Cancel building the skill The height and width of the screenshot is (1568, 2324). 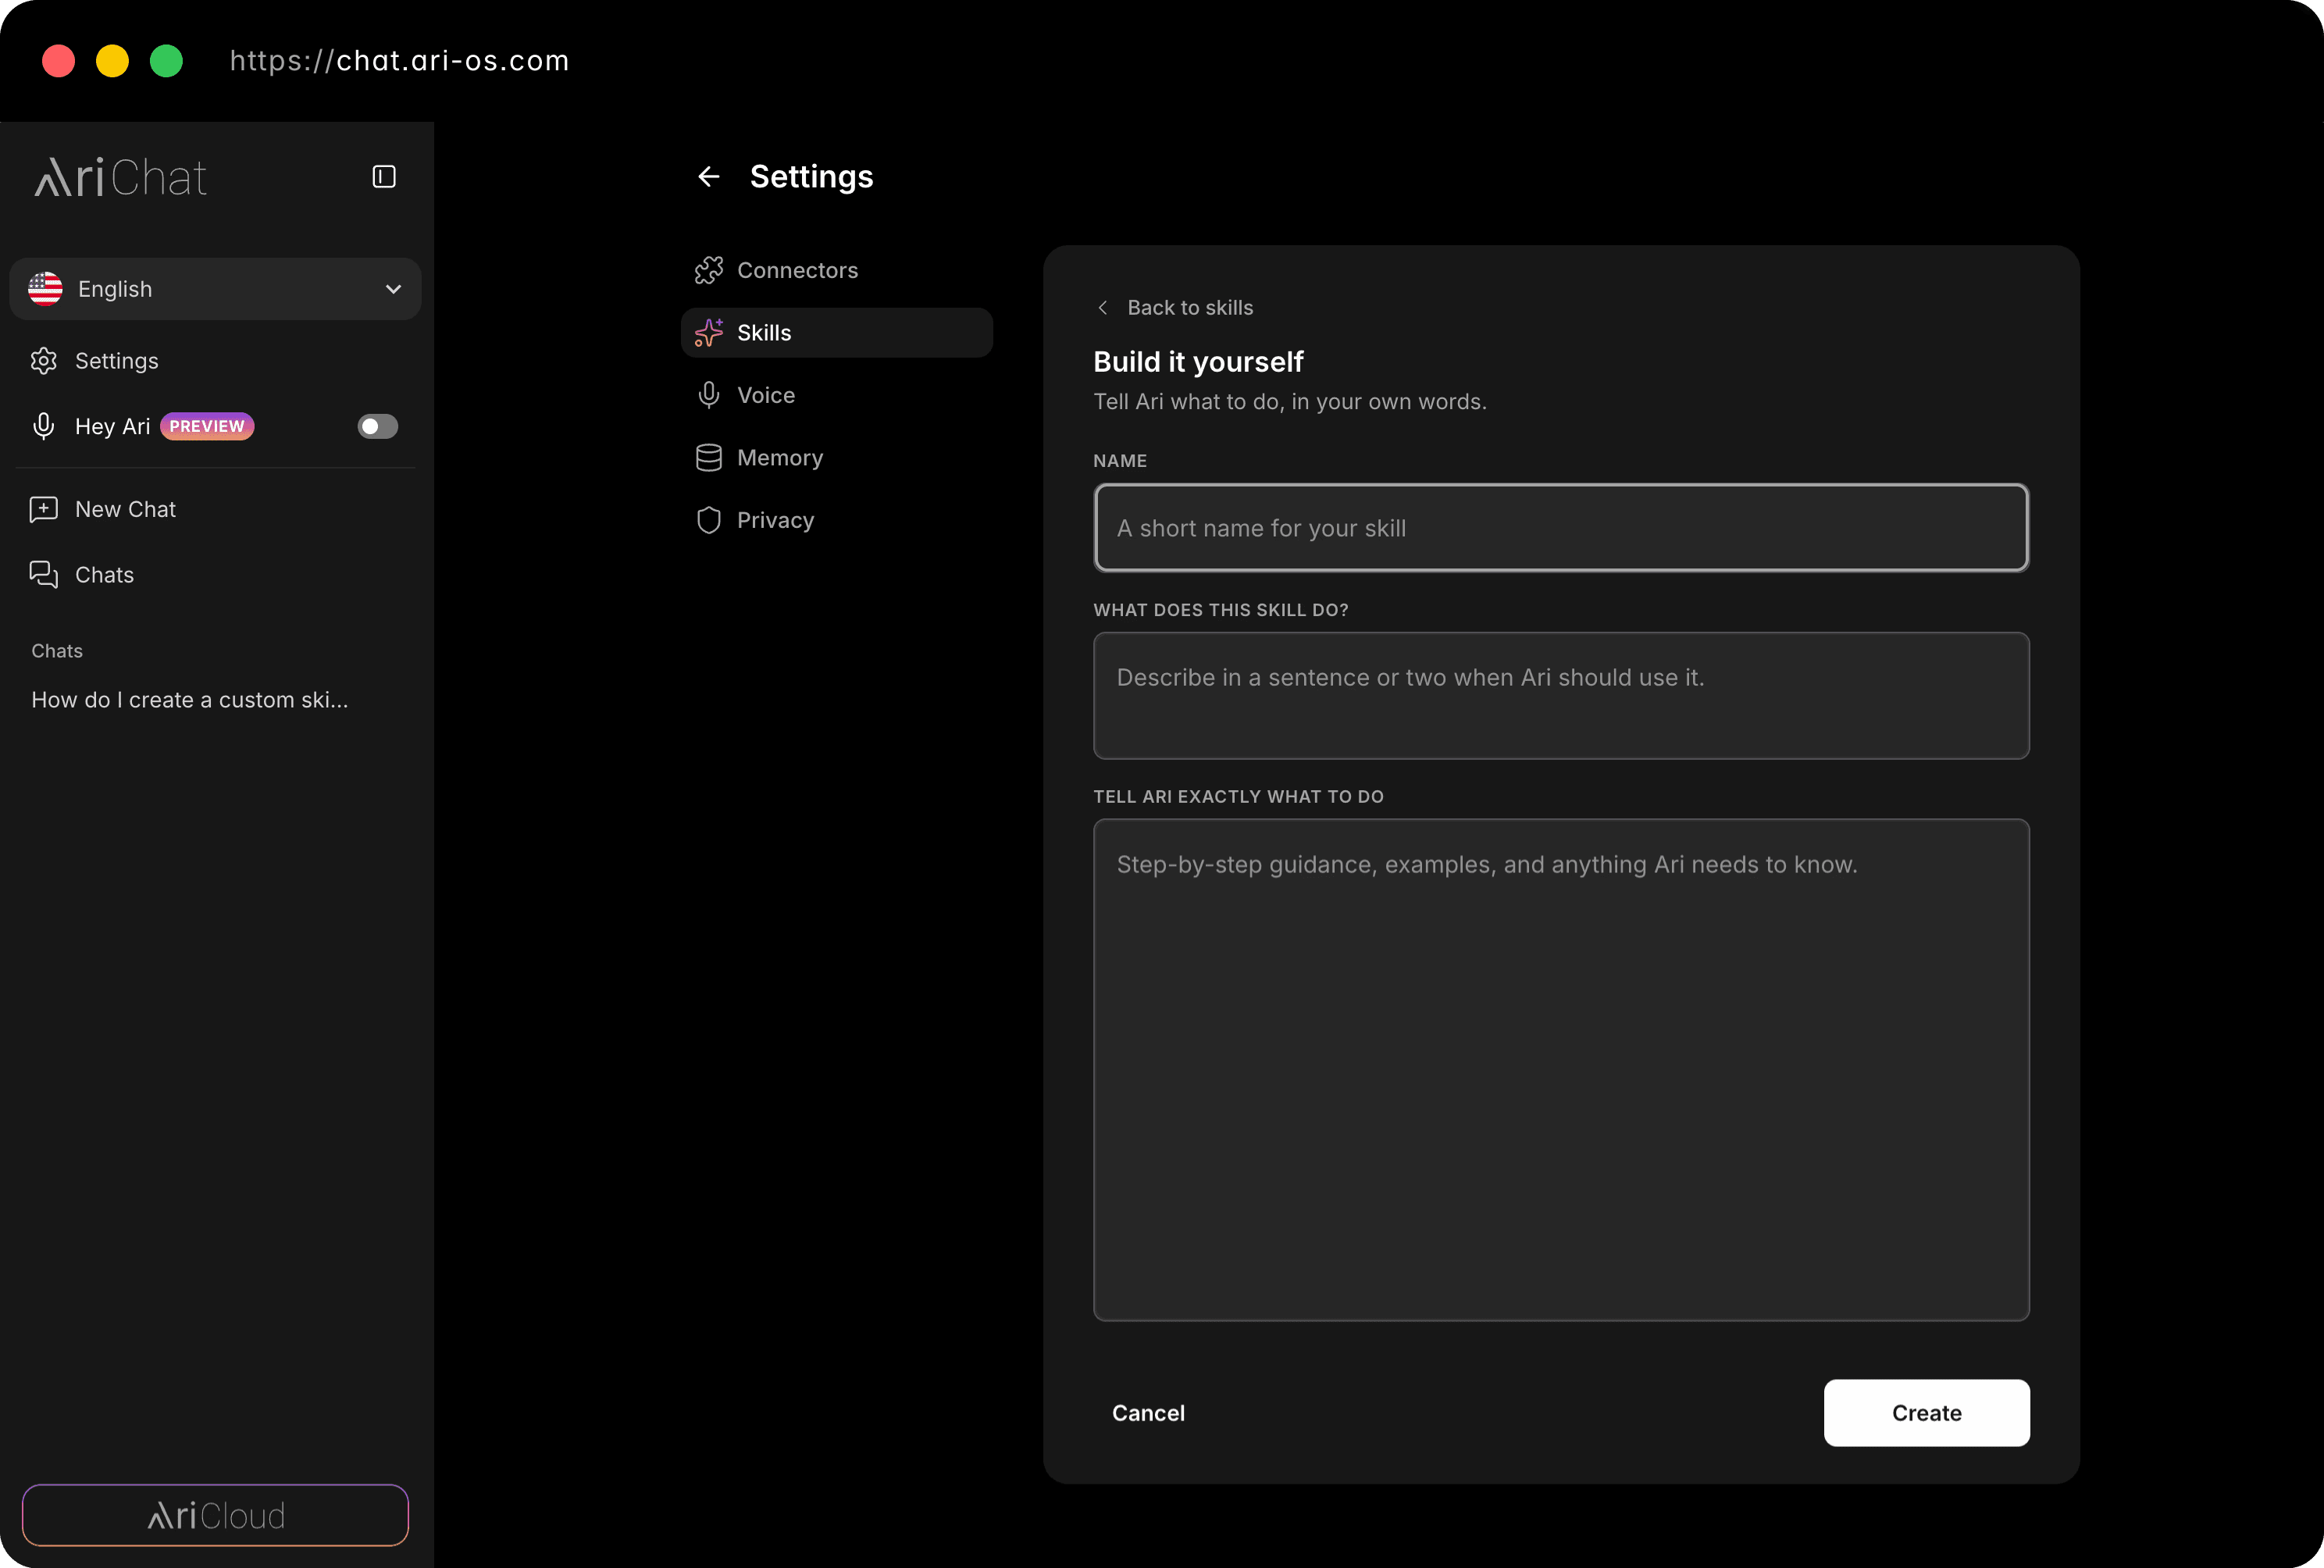[1148, 1413]
